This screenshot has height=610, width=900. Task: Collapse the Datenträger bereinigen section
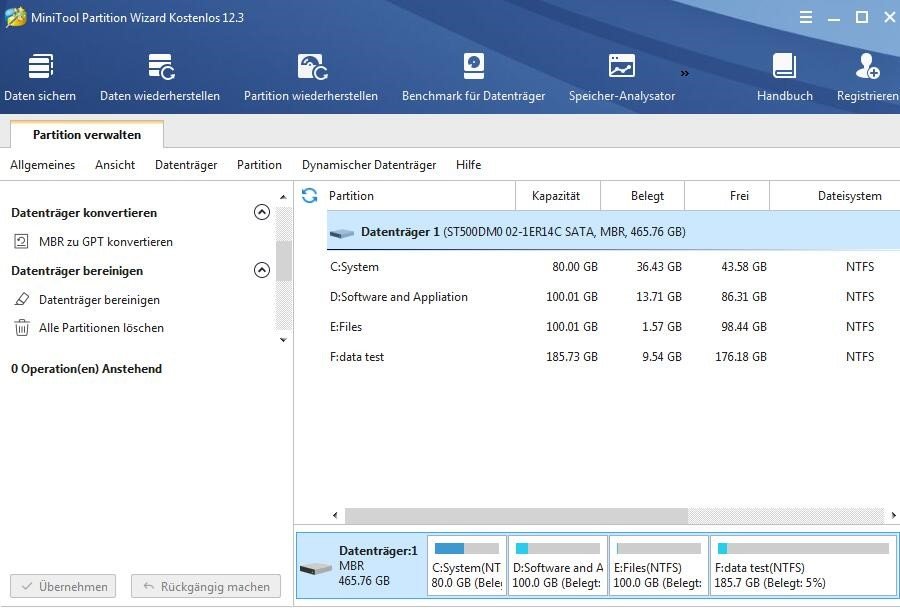(x=261, y=270)
